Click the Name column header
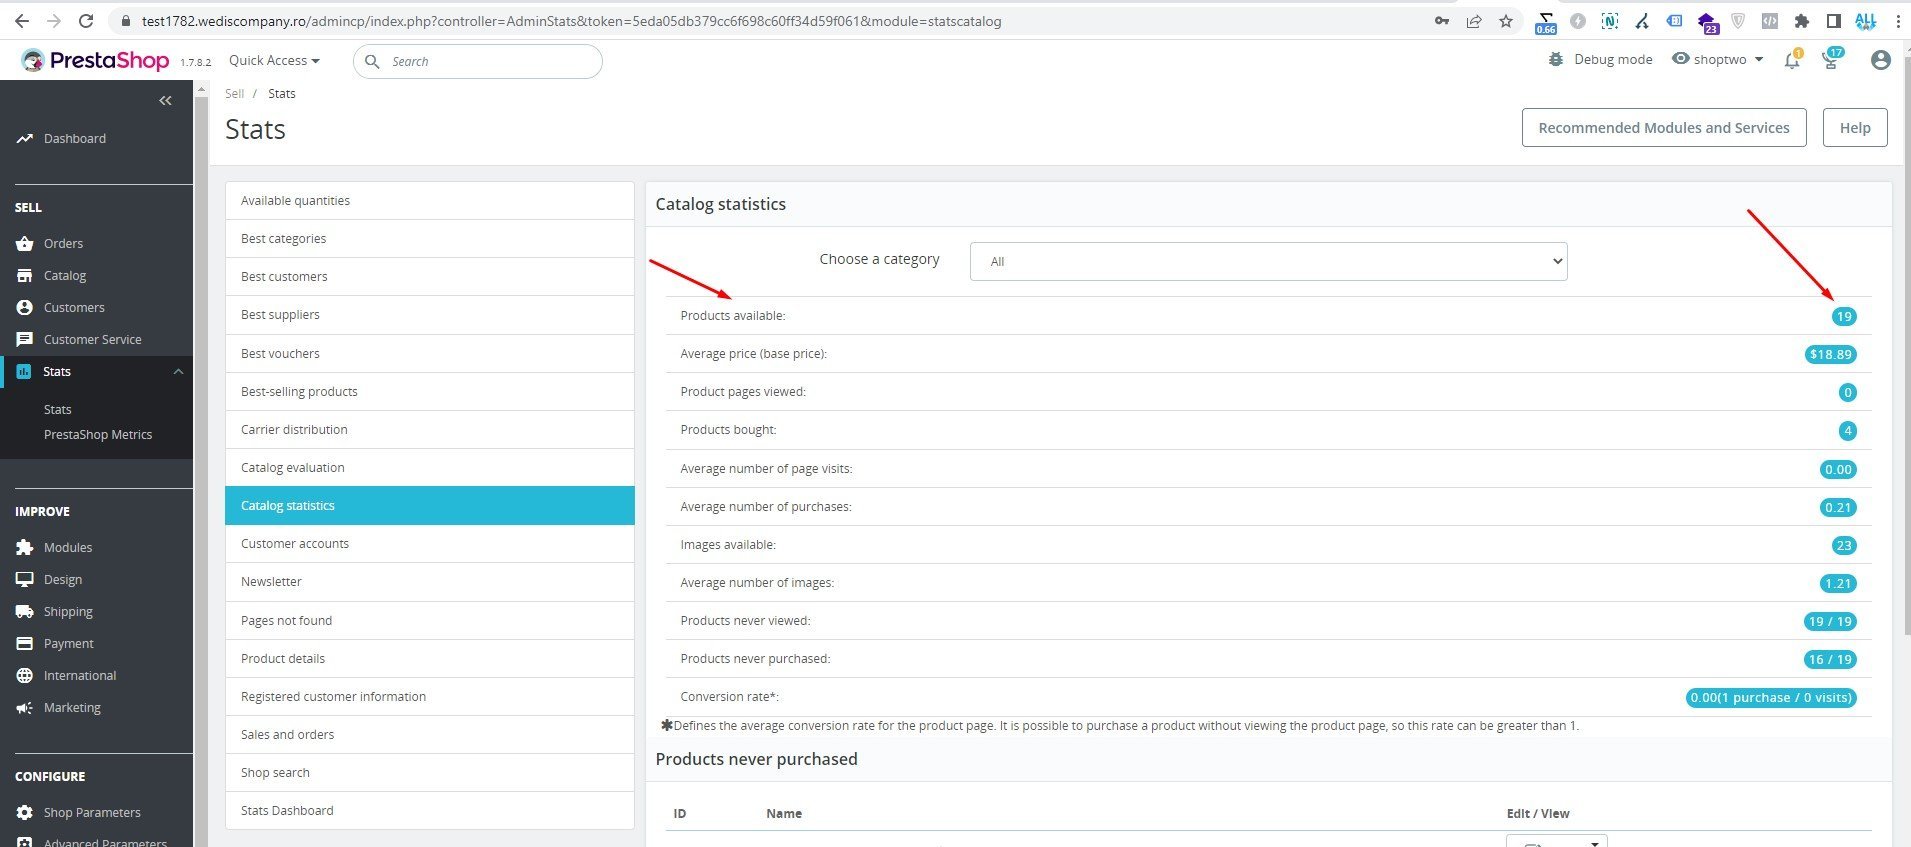The image size is (1911, 847). pyautogui.click(x=784, y=813)
